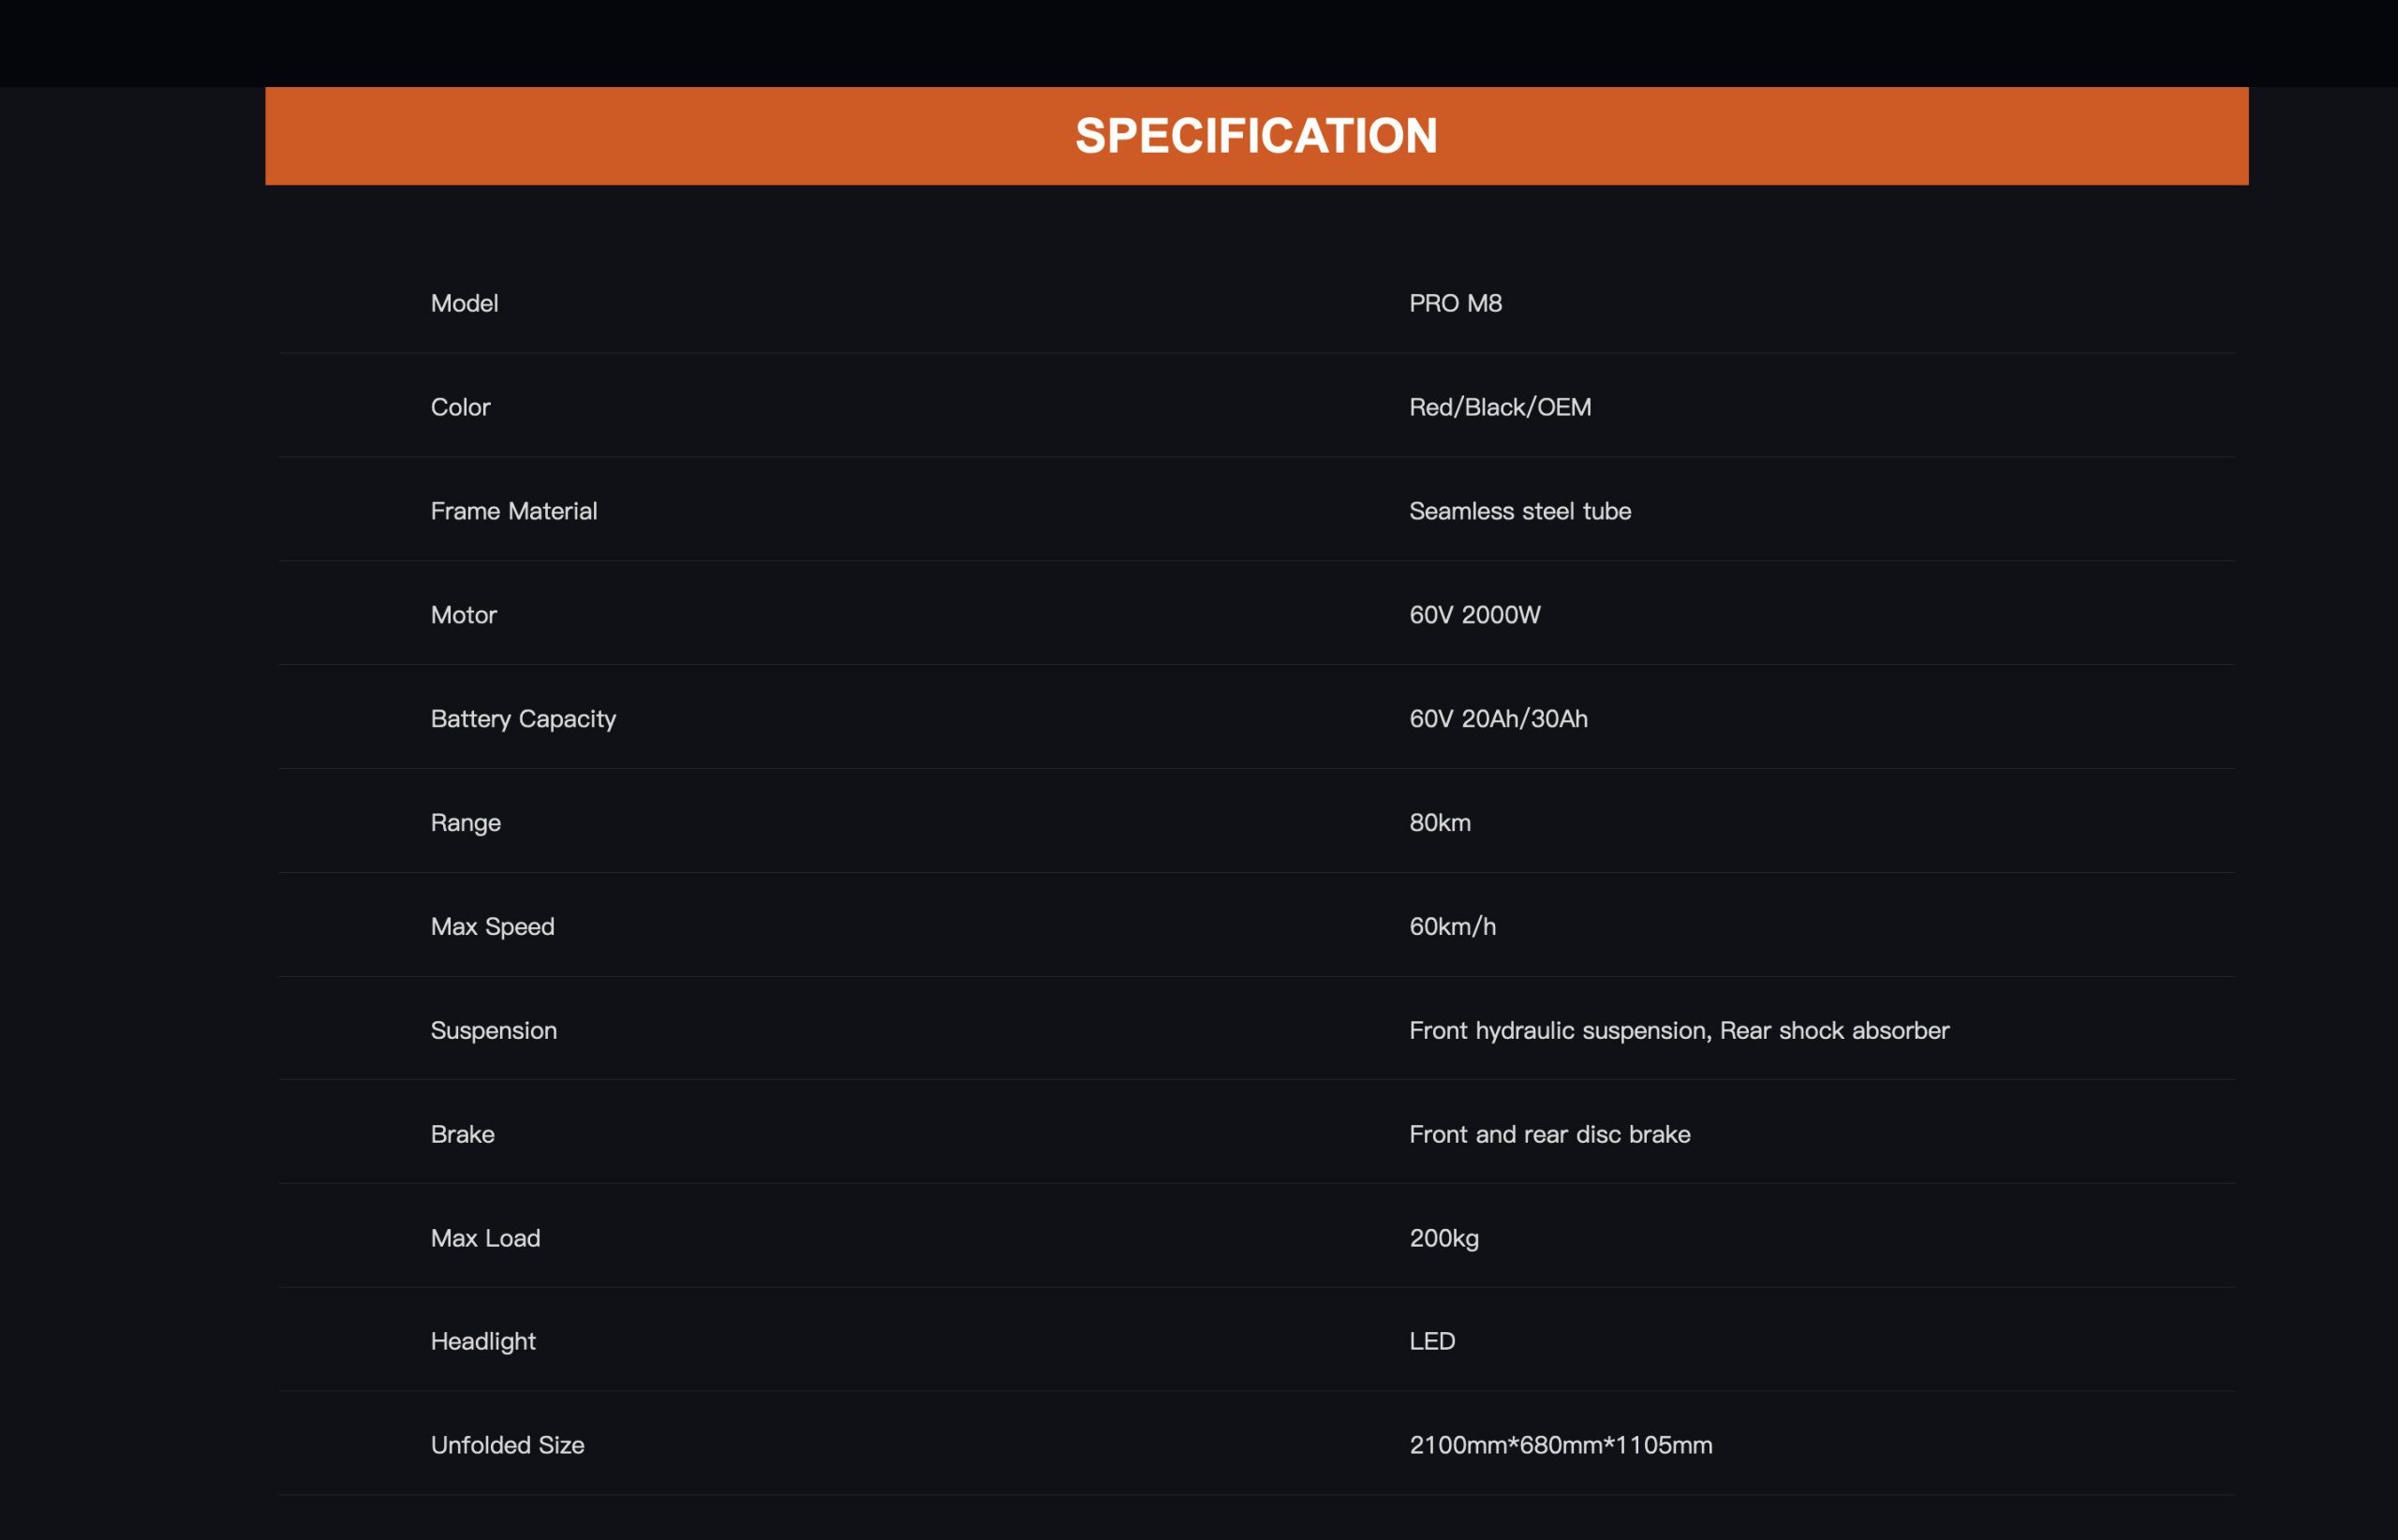Click the Max Speed label
The height and width of the screenshot is (1540, 2398).
[x=492, y=927]
